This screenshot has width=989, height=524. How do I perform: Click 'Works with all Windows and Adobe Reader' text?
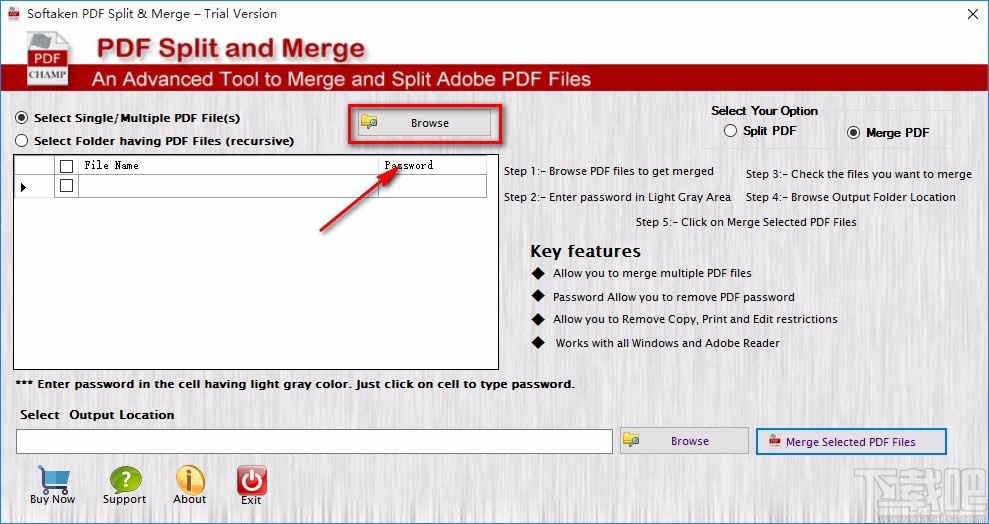(667, 343)
